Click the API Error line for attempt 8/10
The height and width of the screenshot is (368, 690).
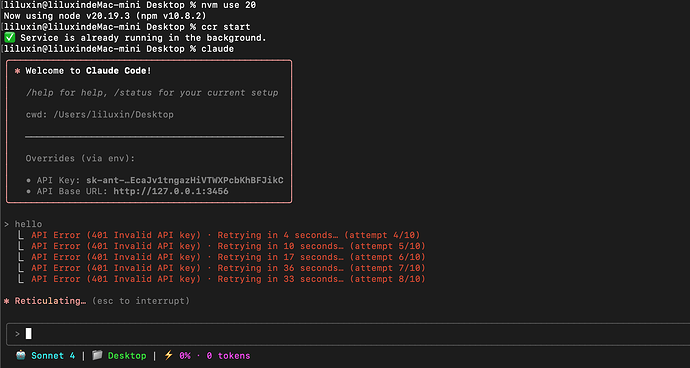[x=228, y=279]
